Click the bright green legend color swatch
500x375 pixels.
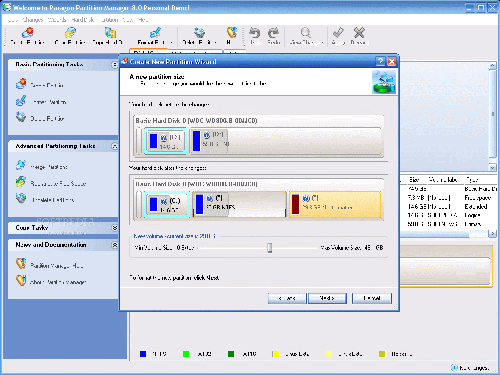tap(186, 354)
